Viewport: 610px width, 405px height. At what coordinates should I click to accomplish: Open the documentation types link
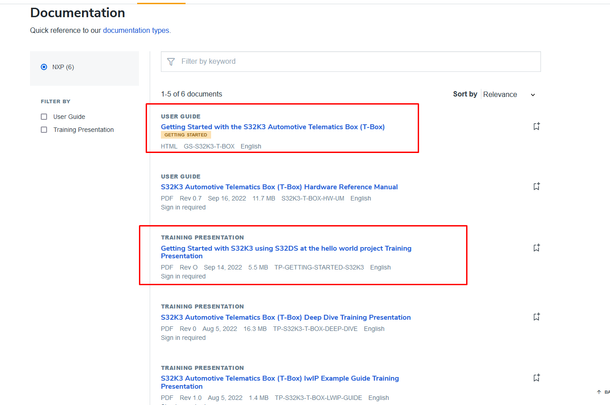click(136, 31)
